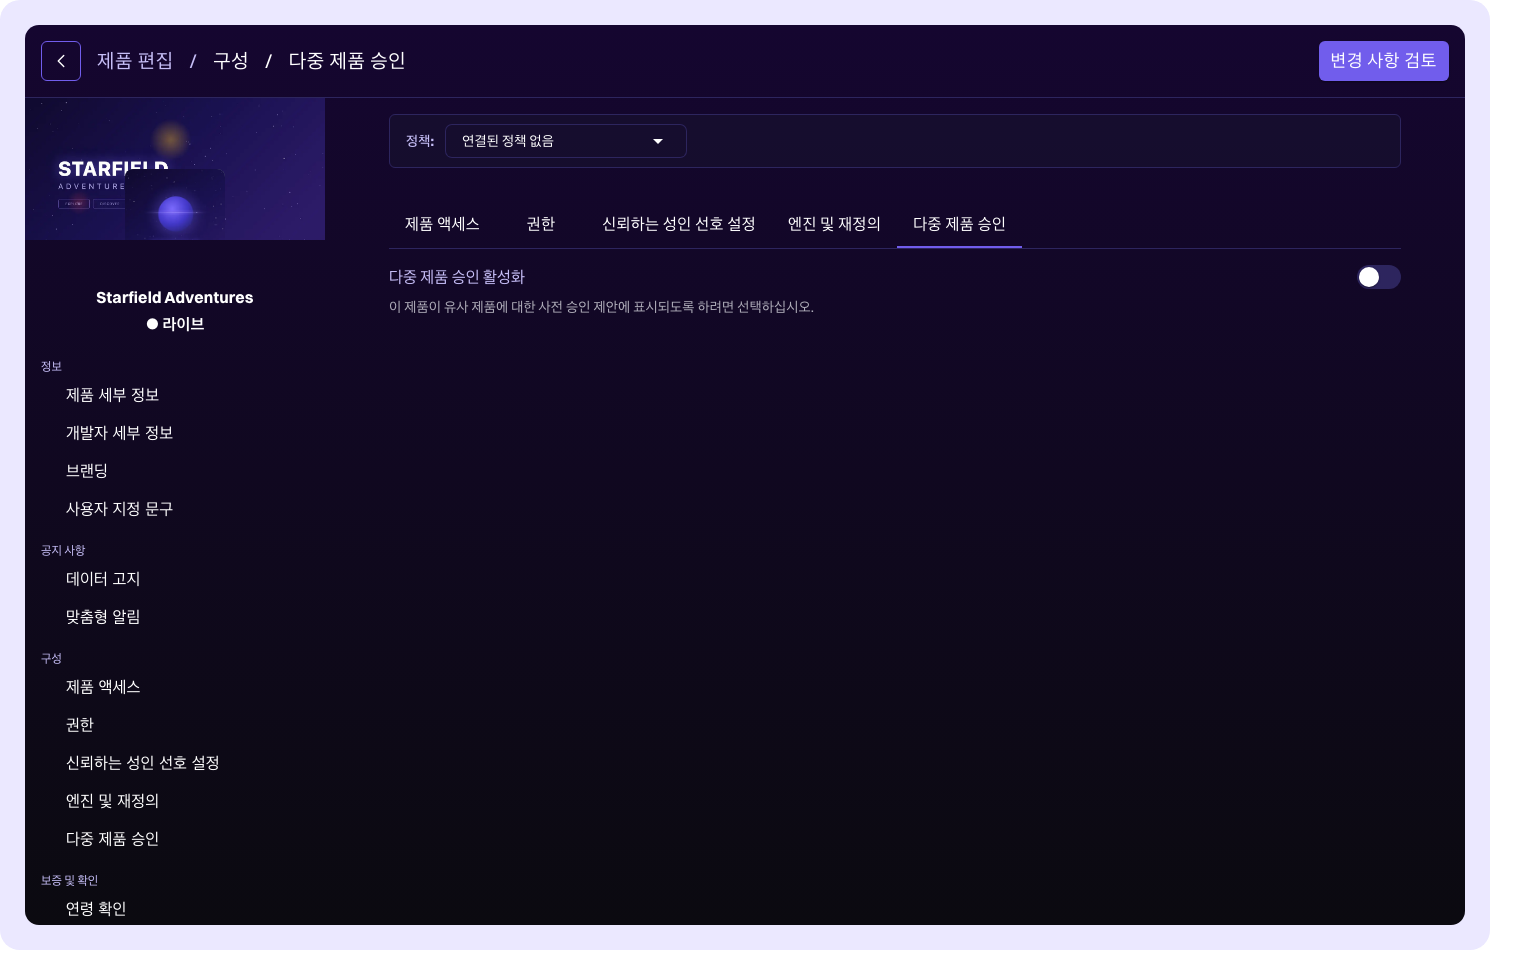Click the back arrow button
This screenshot has height=975, width=1515.
tap(61, 61)
